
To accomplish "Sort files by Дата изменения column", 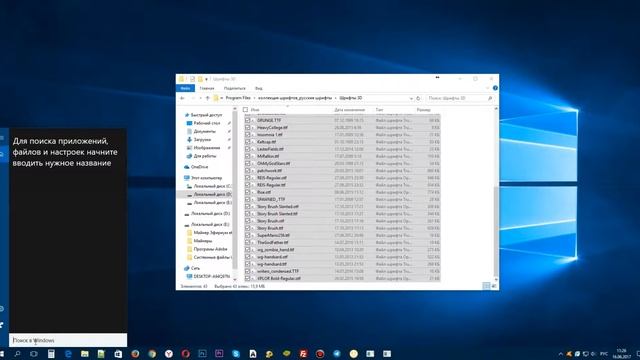I will pyautogui.click(x=349, y=110).
